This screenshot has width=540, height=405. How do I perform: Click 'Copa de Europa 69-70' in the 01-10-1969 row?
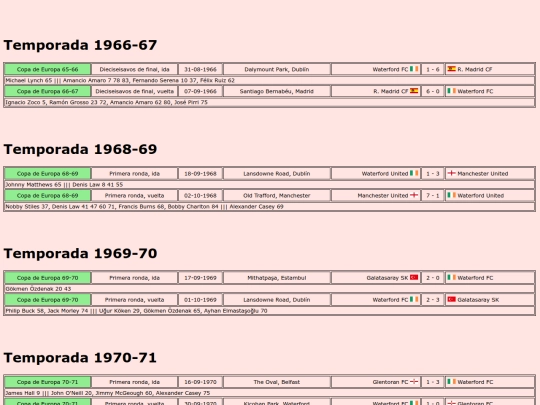pos(48,300)
